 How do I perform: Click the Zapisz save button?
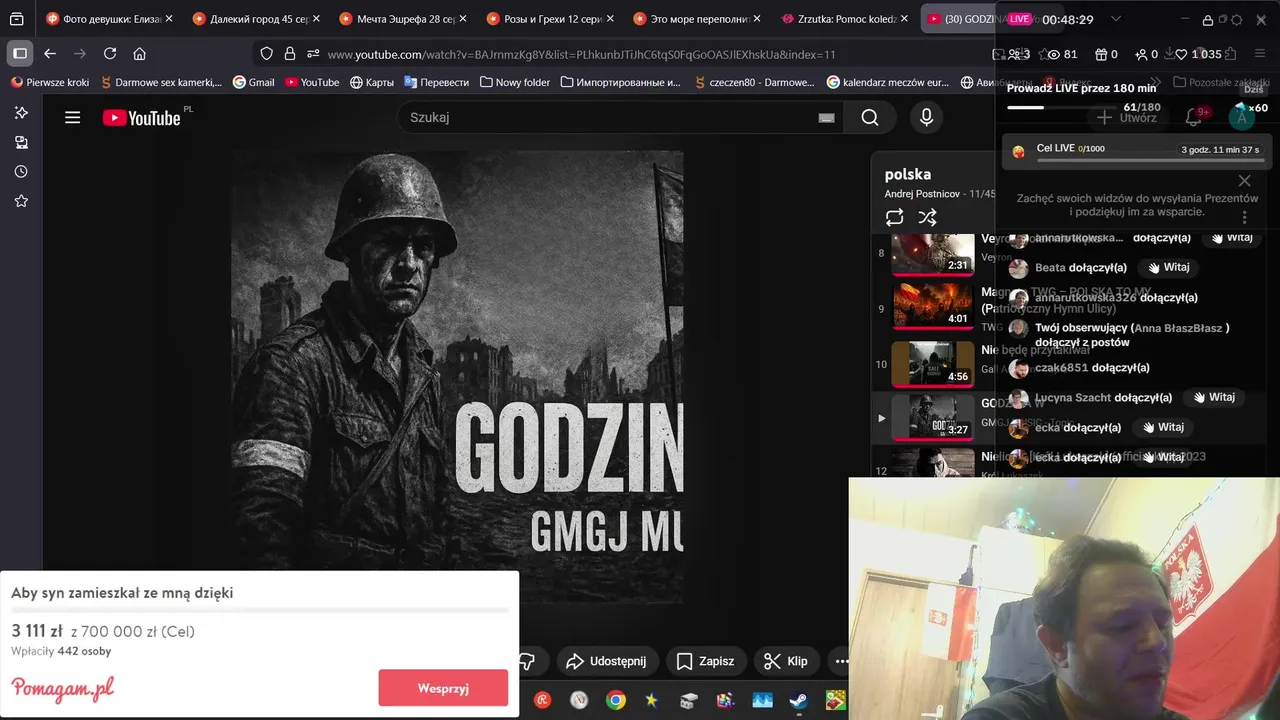(706, 661)
